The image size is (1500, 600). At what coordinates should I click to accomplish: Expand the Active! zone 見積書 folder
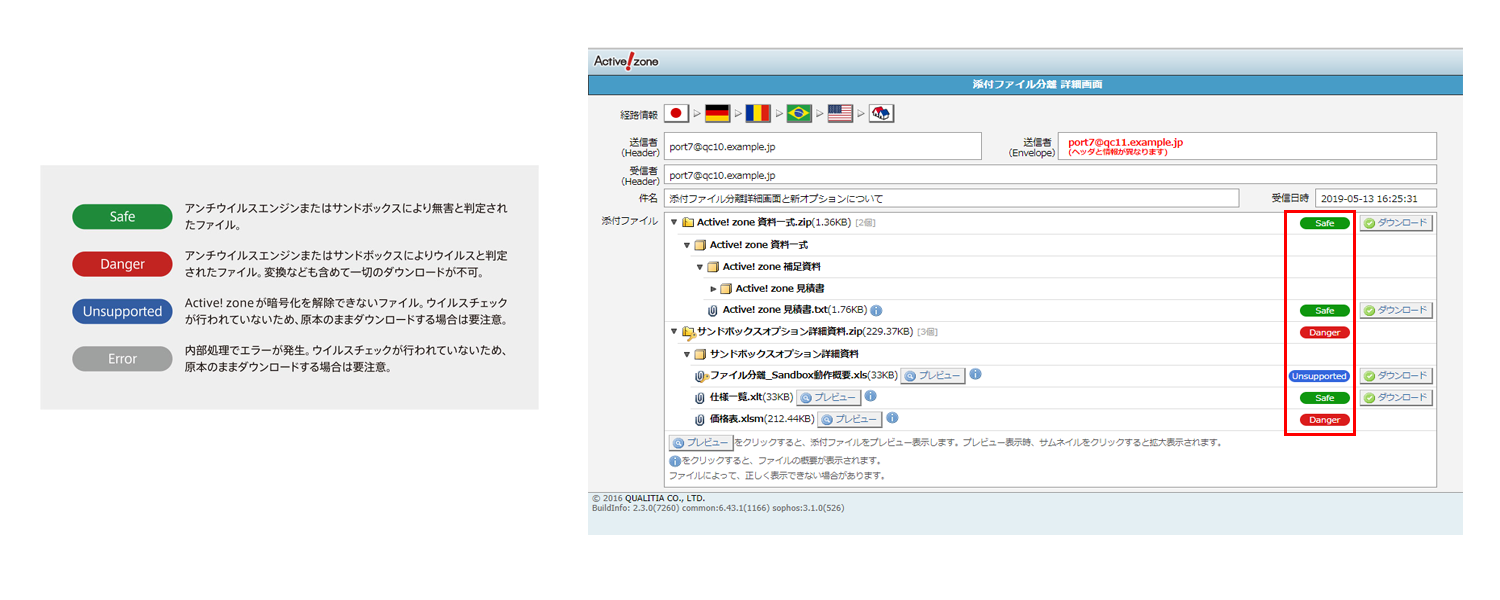click(713, 289)
